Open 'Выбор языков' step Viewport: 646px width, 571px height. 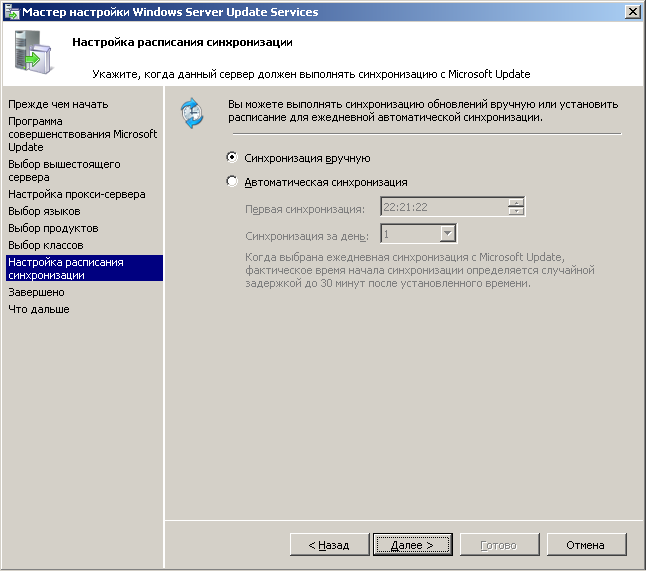point(44,211)
